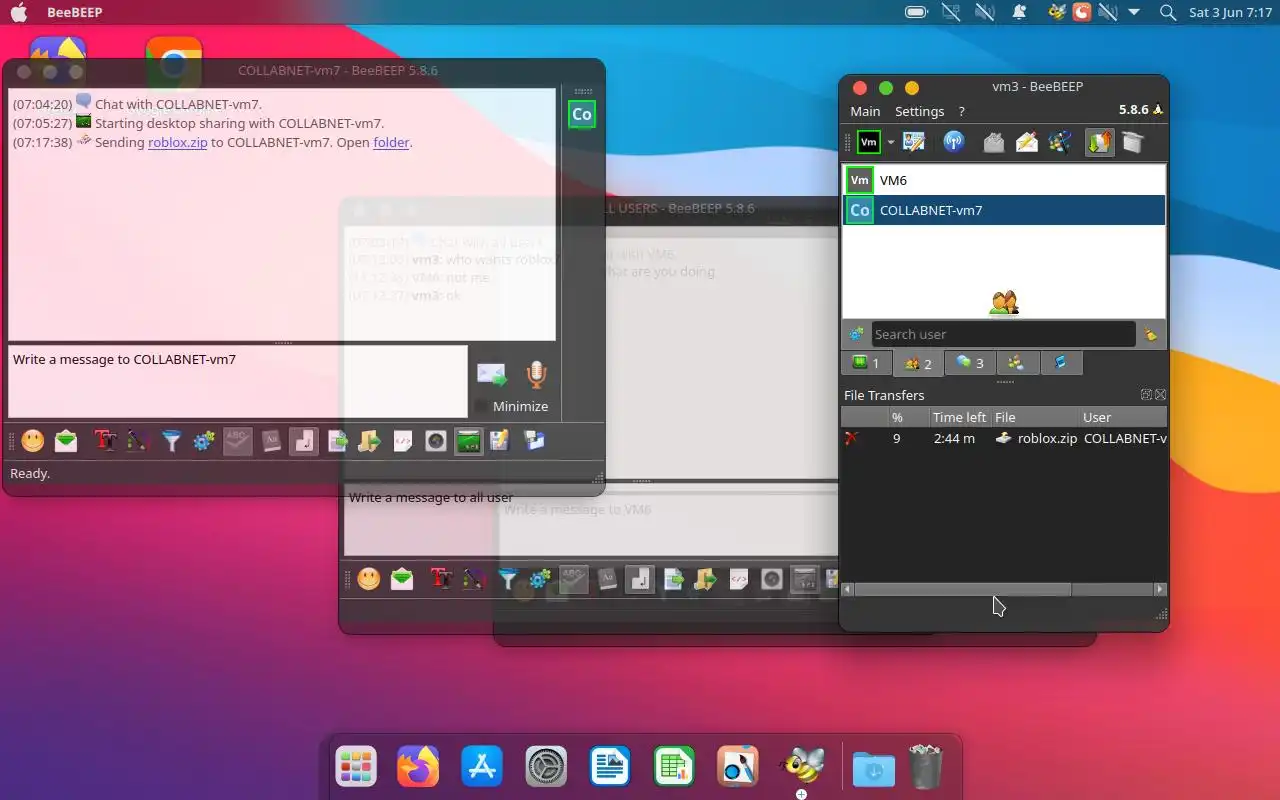
Task: Clear search with the broom icon
Action: [x=1151, y=334]
